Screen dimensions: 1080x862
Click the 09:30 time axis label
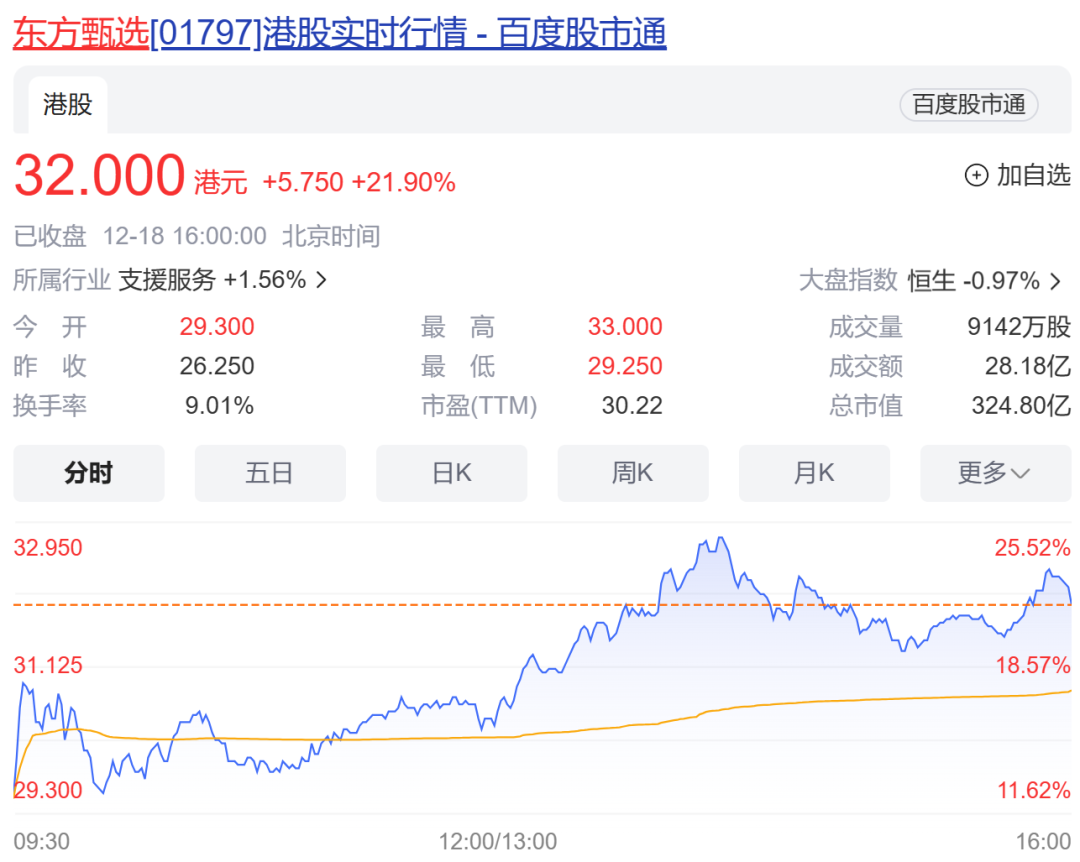point(42,842)
